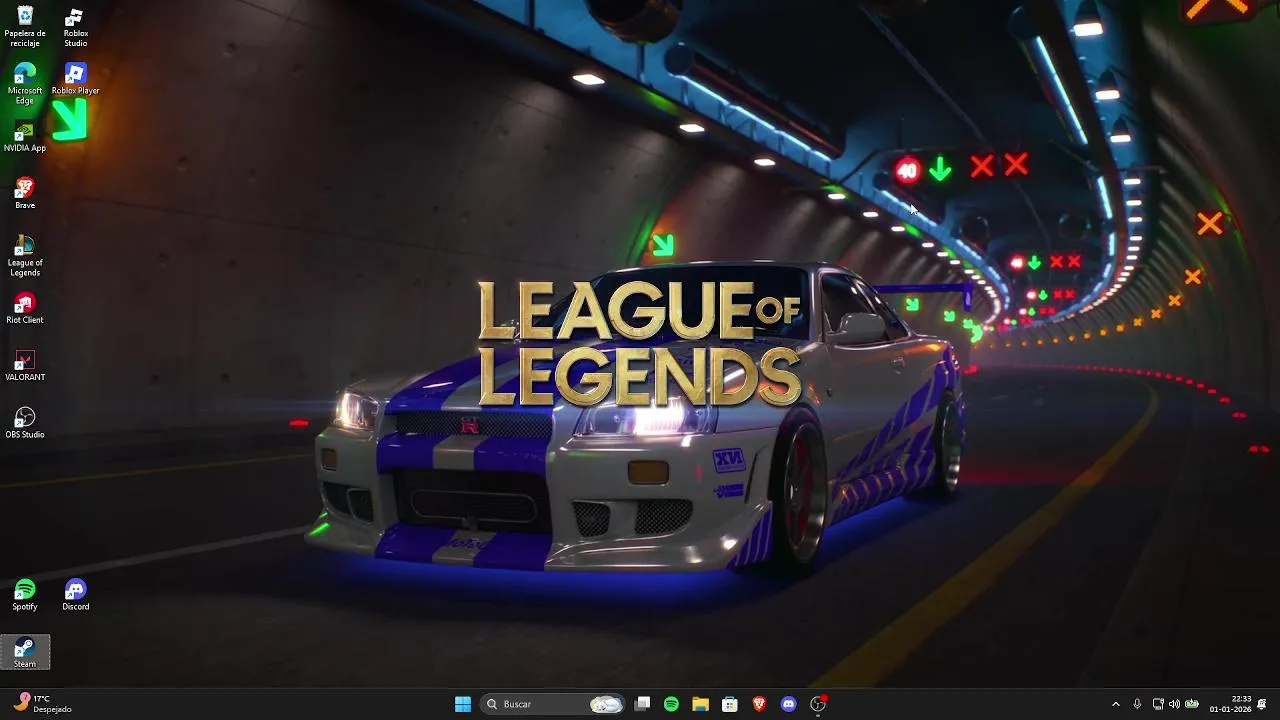This screenshot has height=720, width=1280.
Task: Select the Brave browser desktop icon
Action: (x=25, y=194)
